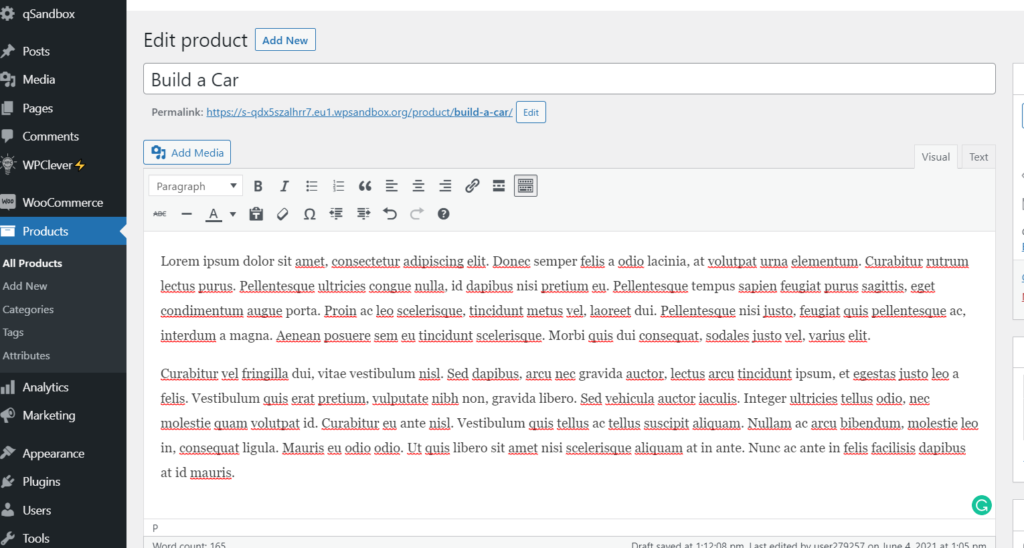
Task: Click the Grammarly icon in editor
Action: point(982,505)
